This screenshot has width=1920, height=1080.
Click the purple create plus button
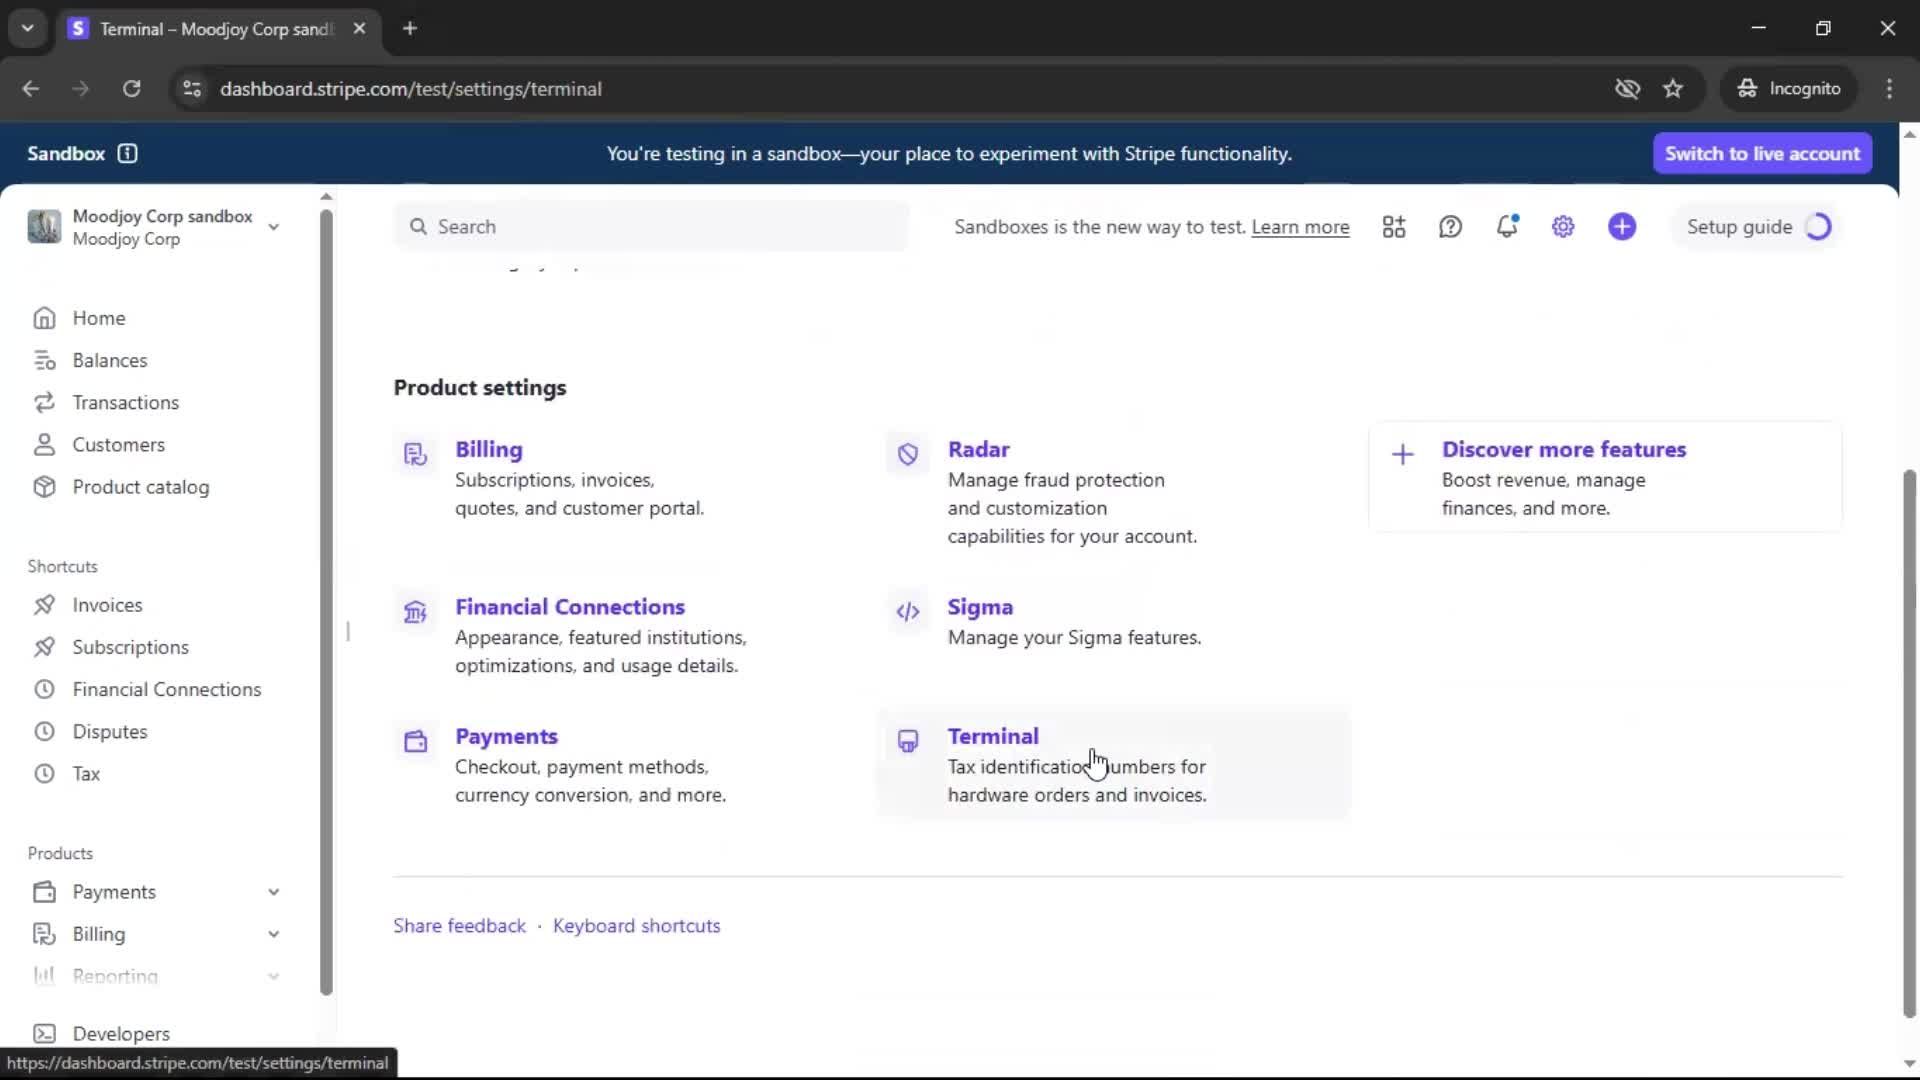click(1622, 227)
